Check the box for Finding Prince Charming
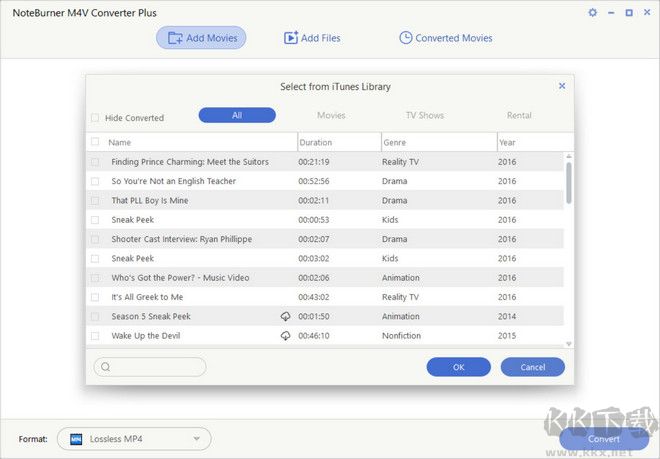Image resolution: width=660 pixels, height=459 pixels. (95, 162)
